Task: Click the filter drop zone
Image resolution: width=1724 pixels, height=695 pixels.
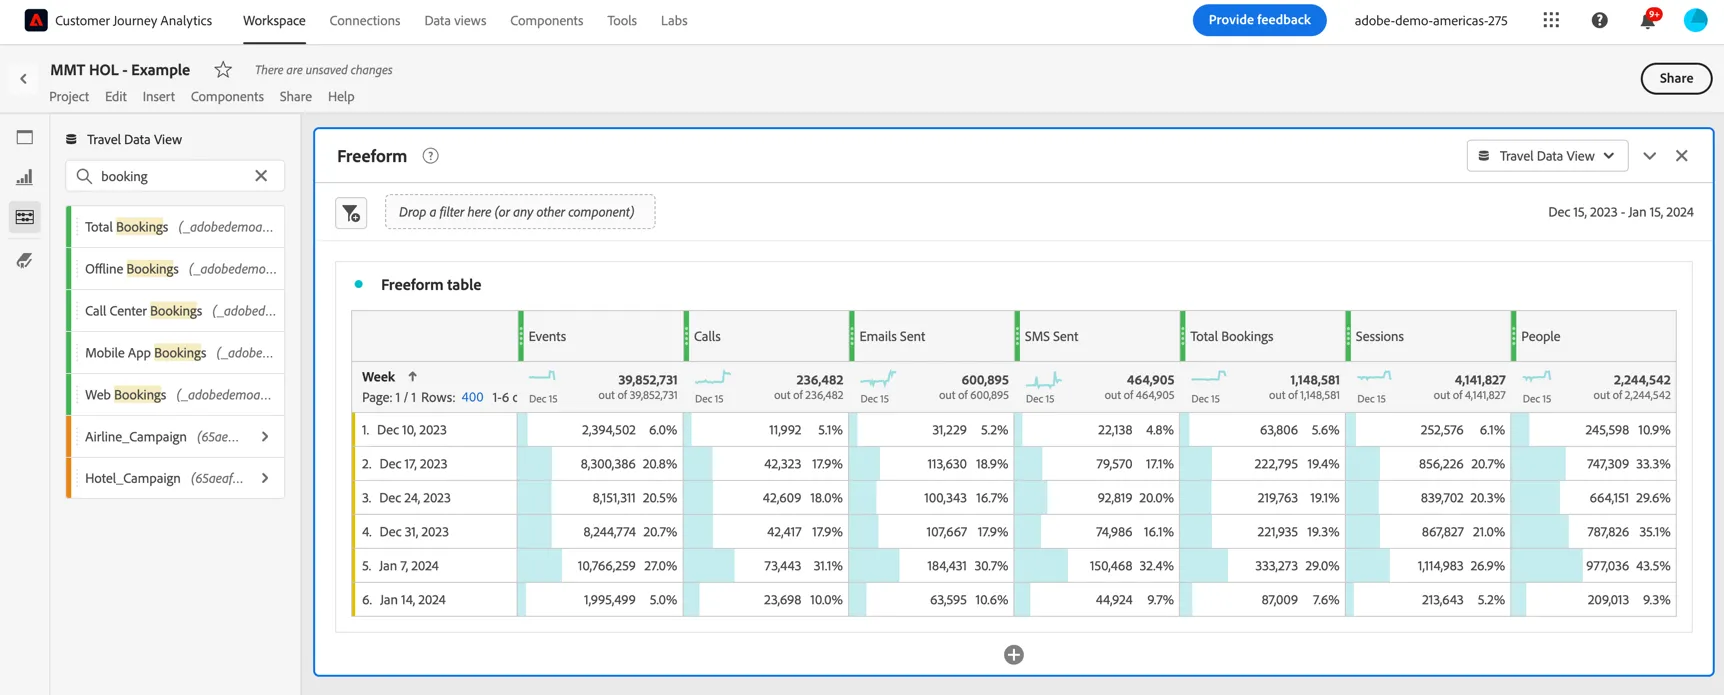Action: coord(520,212)
